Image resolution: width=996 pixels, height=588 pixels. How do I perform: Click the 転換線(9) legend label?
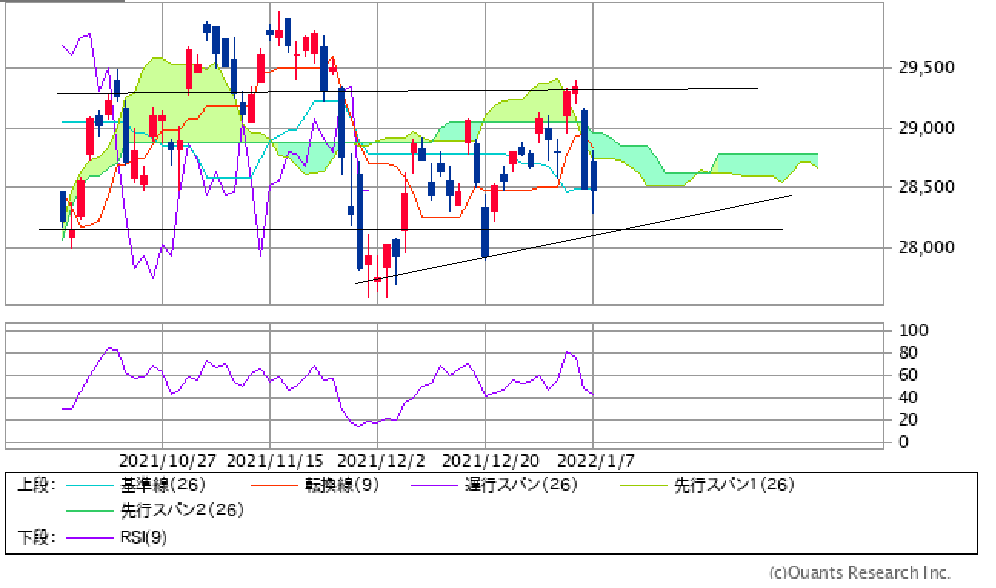(x=342, y=485)
